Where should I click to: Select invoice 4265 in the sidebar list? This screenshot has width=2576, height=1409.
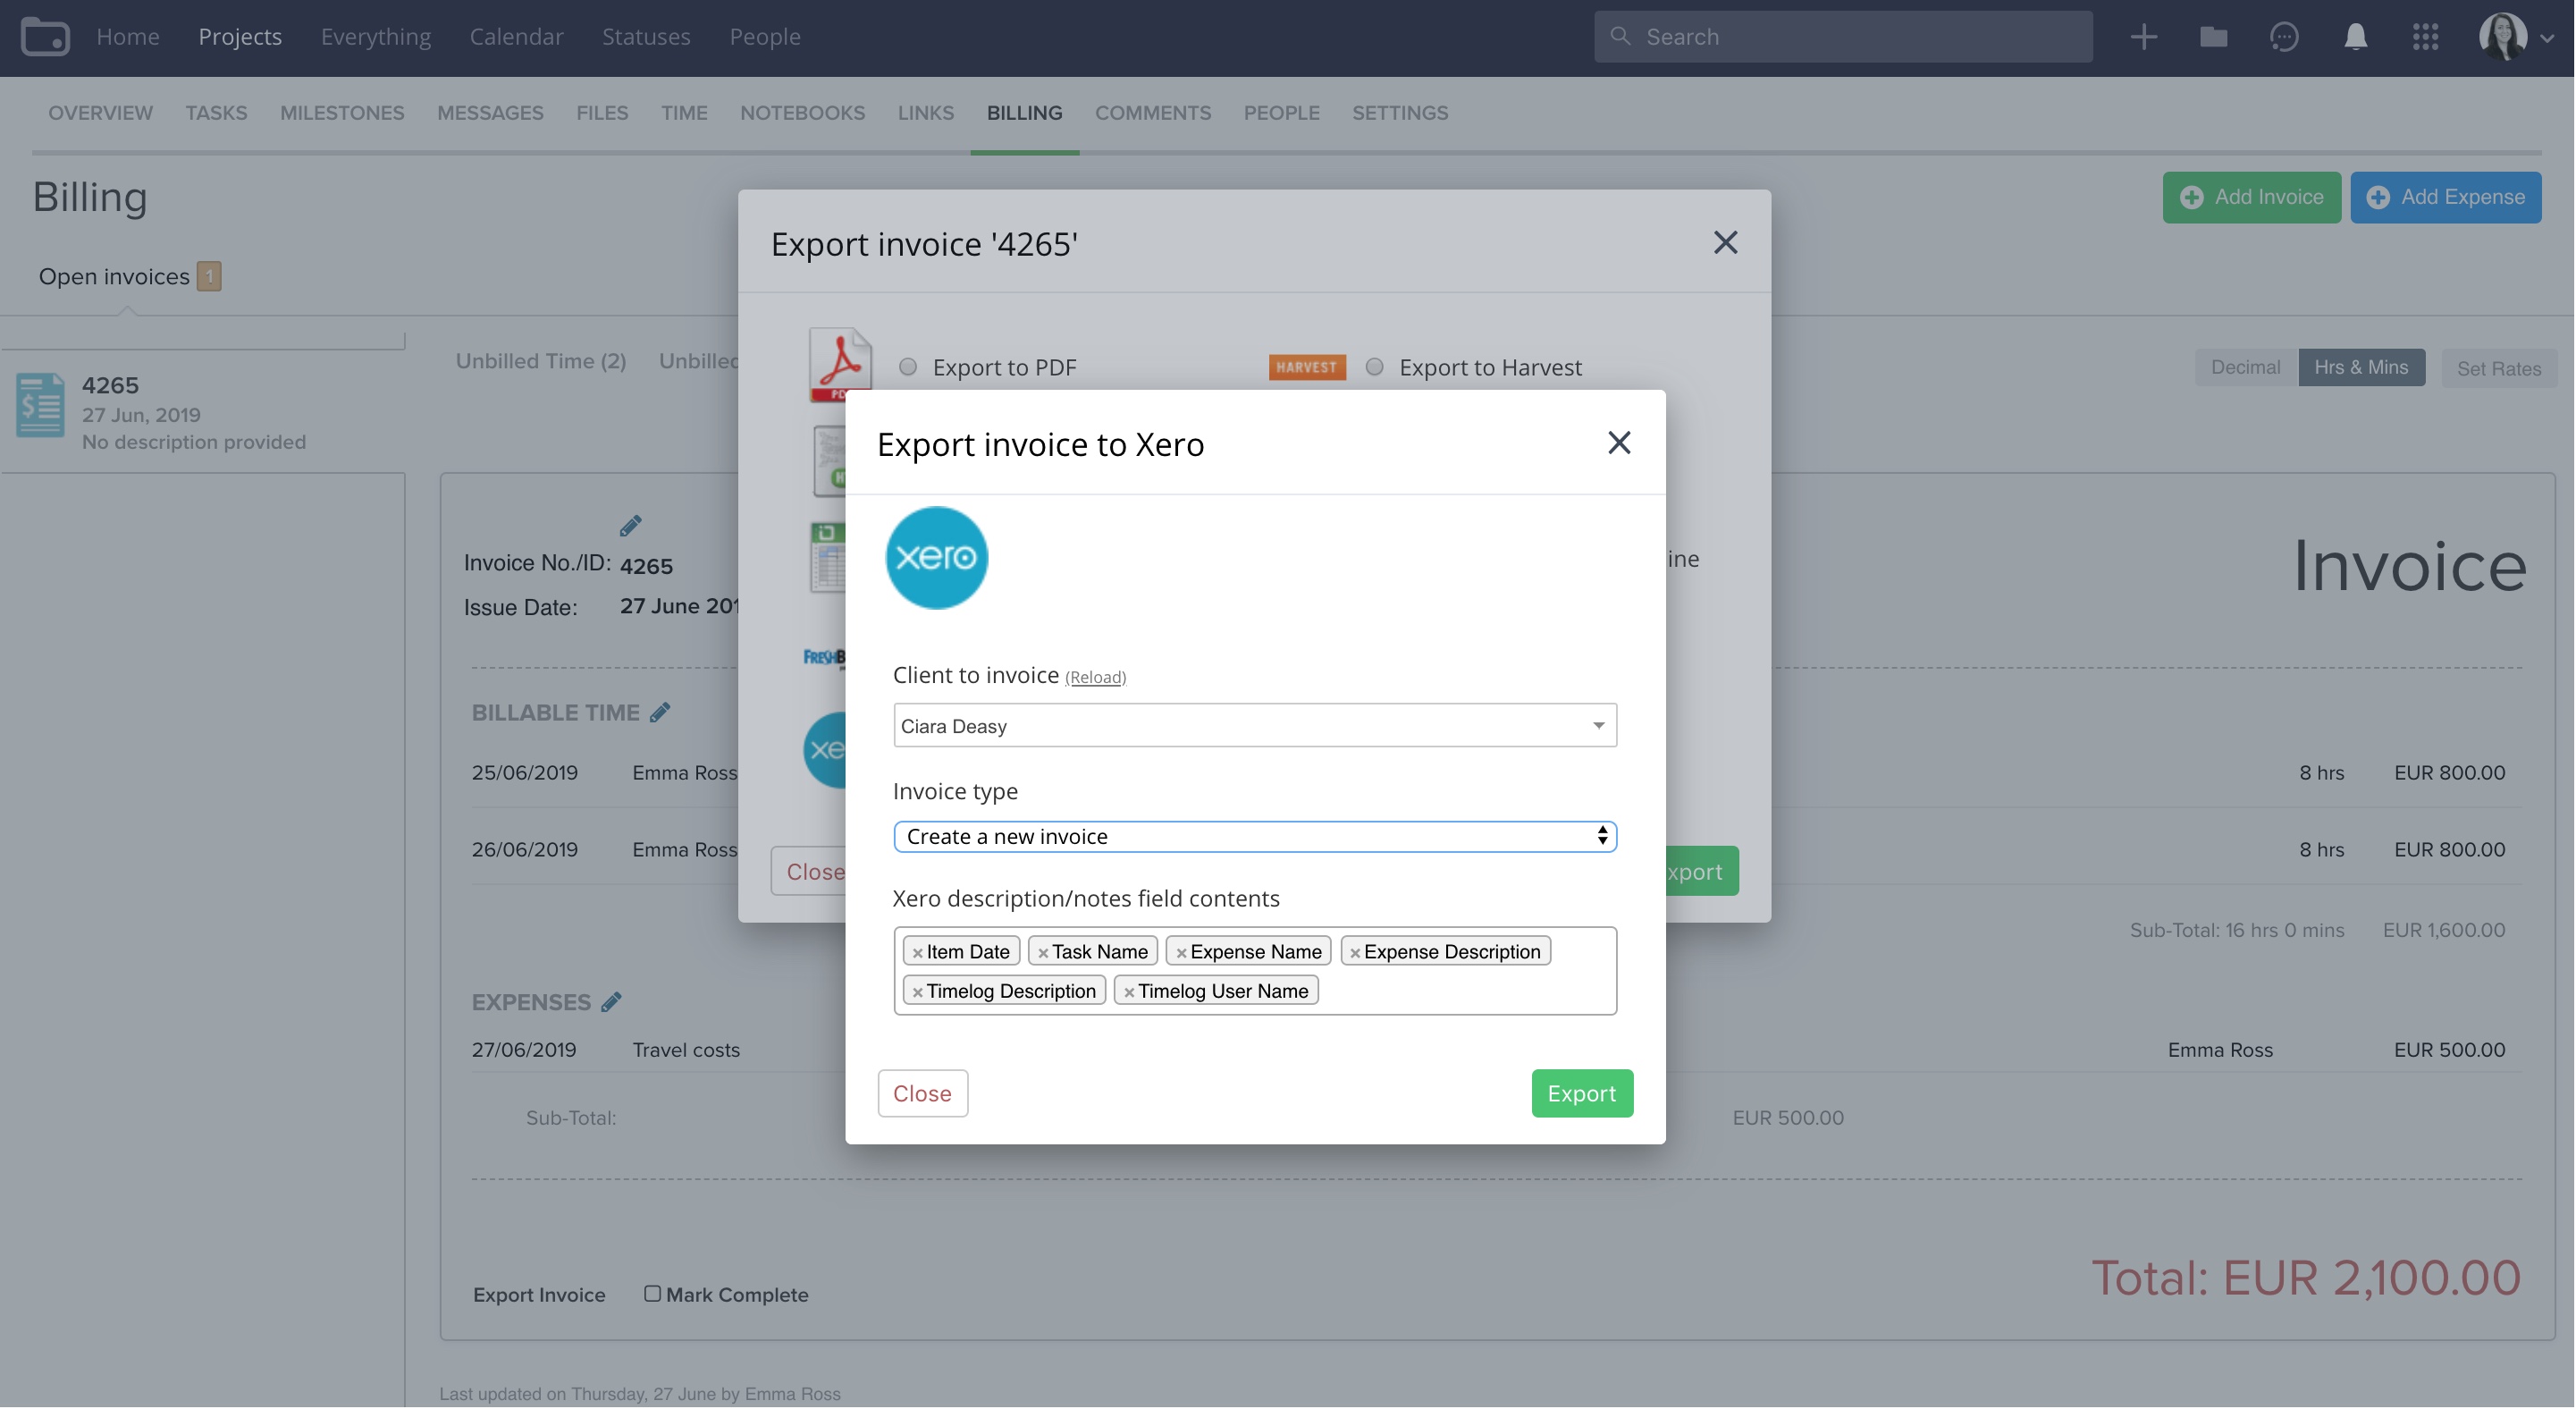pos(203,412)
